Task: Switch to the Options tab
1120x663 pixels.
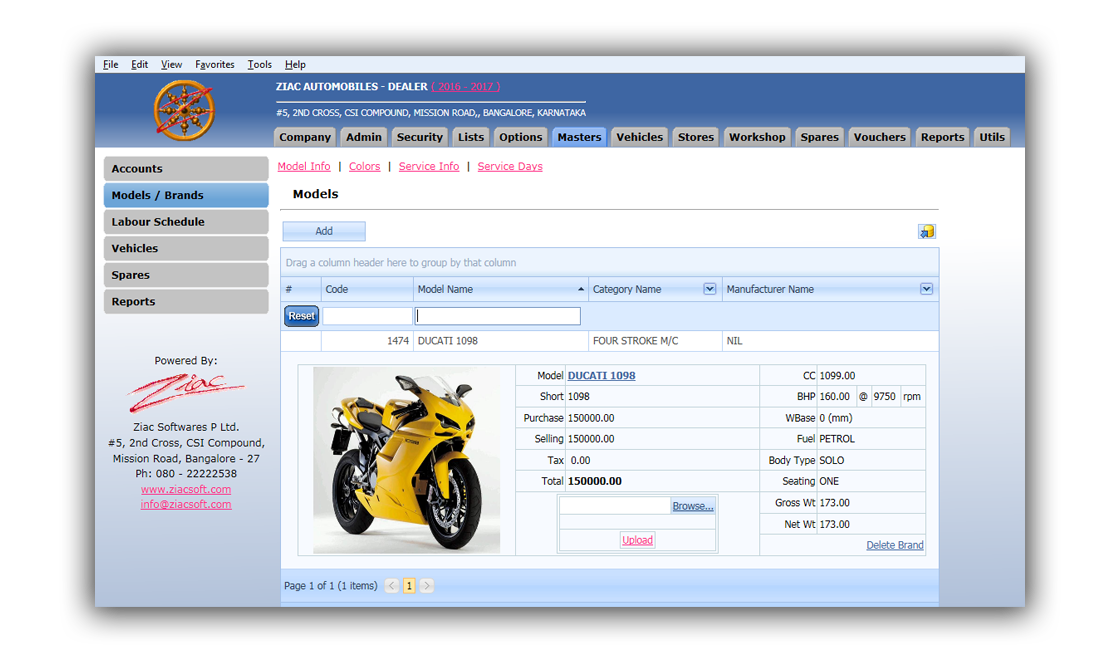Action: click(521, 137)
